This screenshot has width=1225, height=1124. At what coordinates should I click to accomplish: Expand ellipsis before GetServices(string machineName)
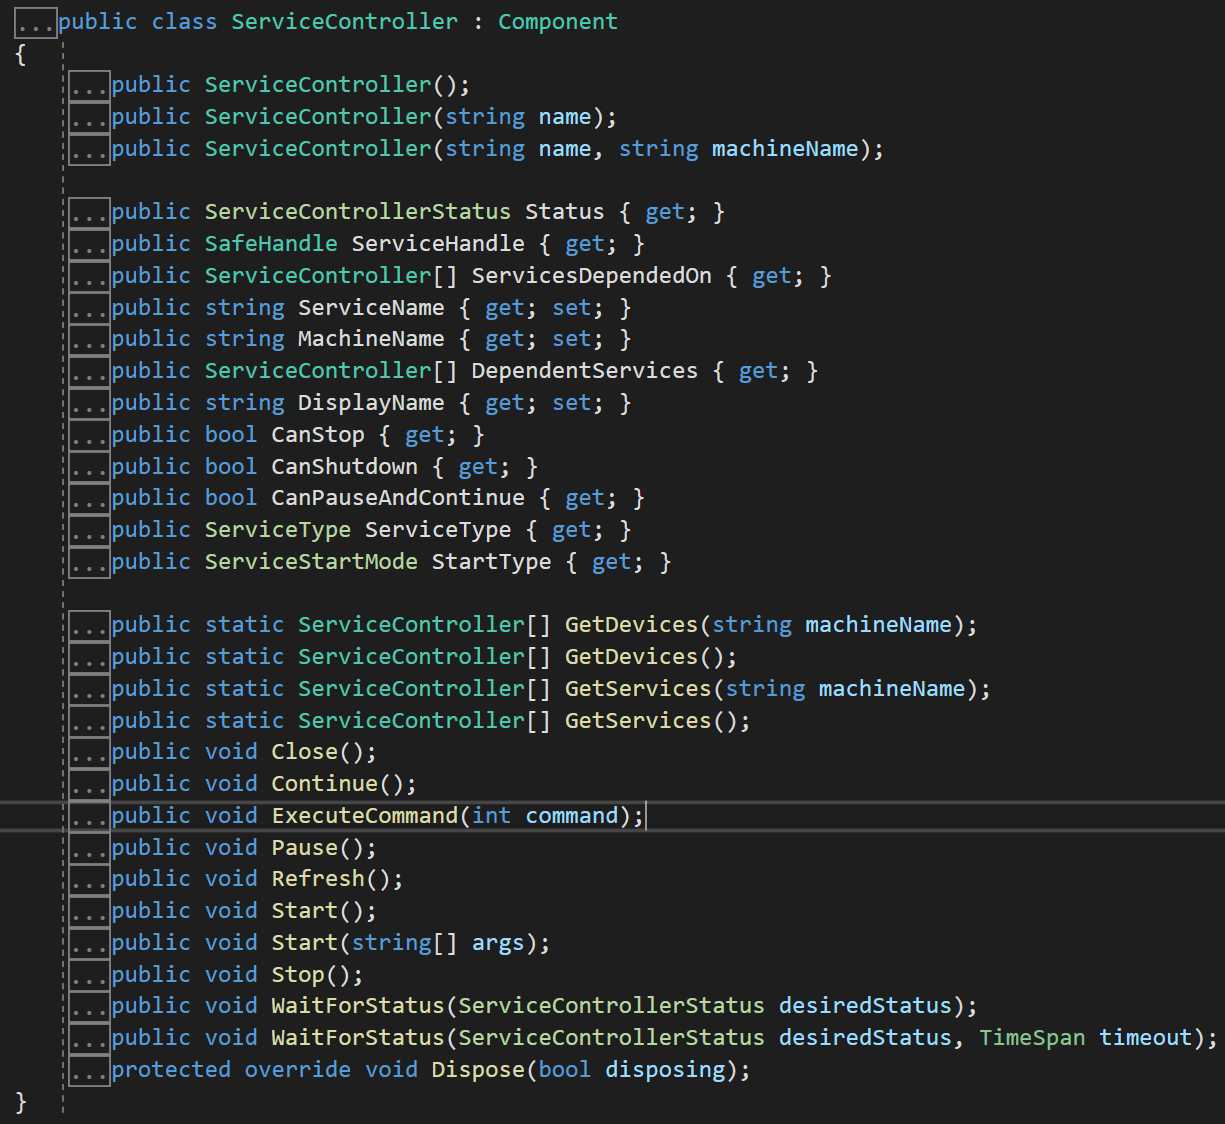point(90,690)
